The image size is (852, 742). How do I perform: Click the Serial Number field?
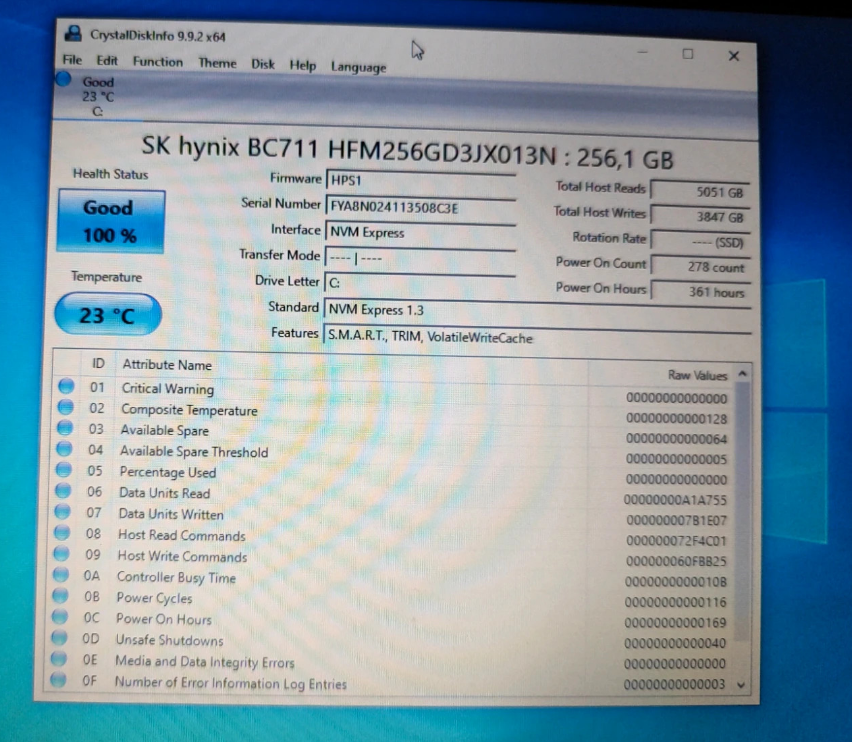[421, 207]
